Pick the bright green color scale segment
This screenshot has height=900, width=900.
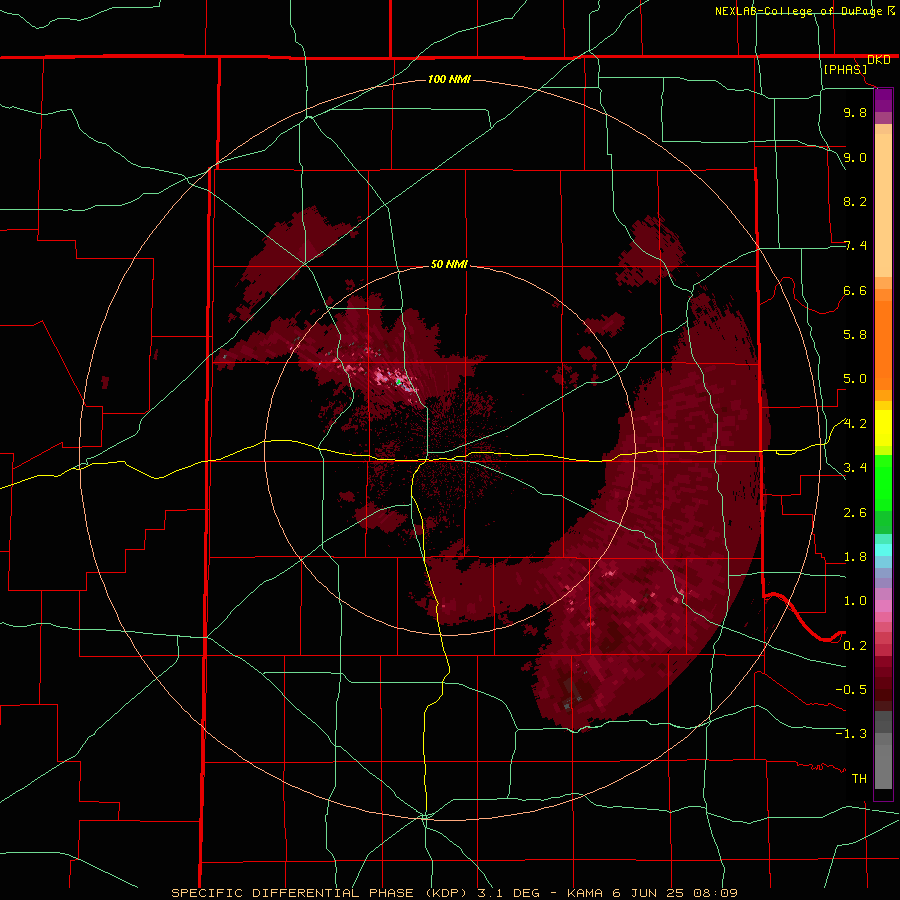coord(883,482)
